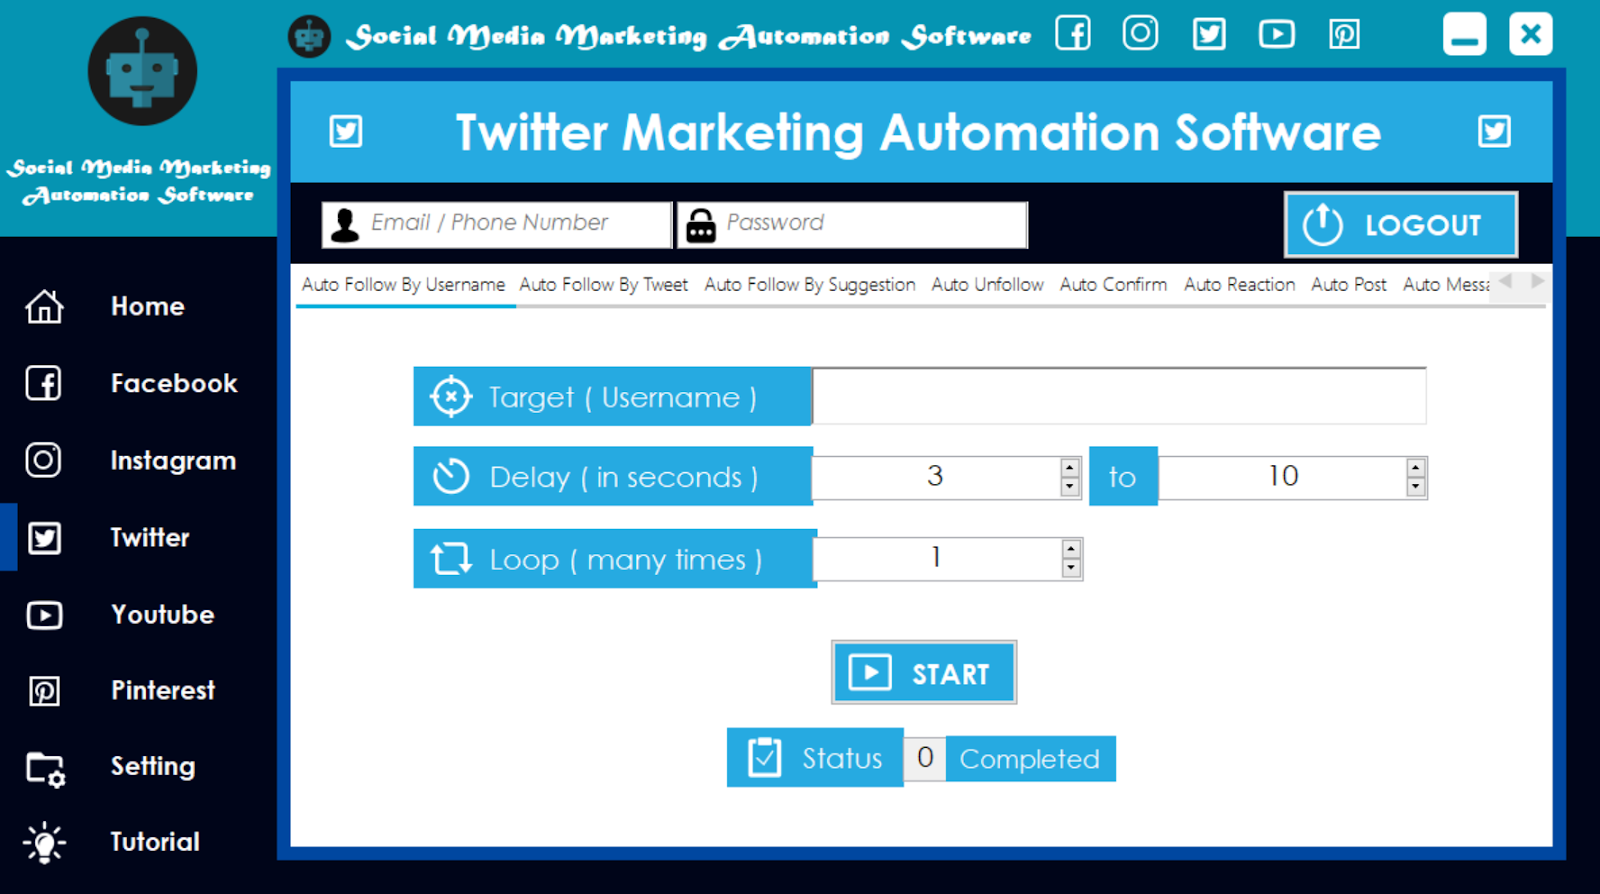Click the crosshair Target icon
1600x894 pixels.
(451, 397)
